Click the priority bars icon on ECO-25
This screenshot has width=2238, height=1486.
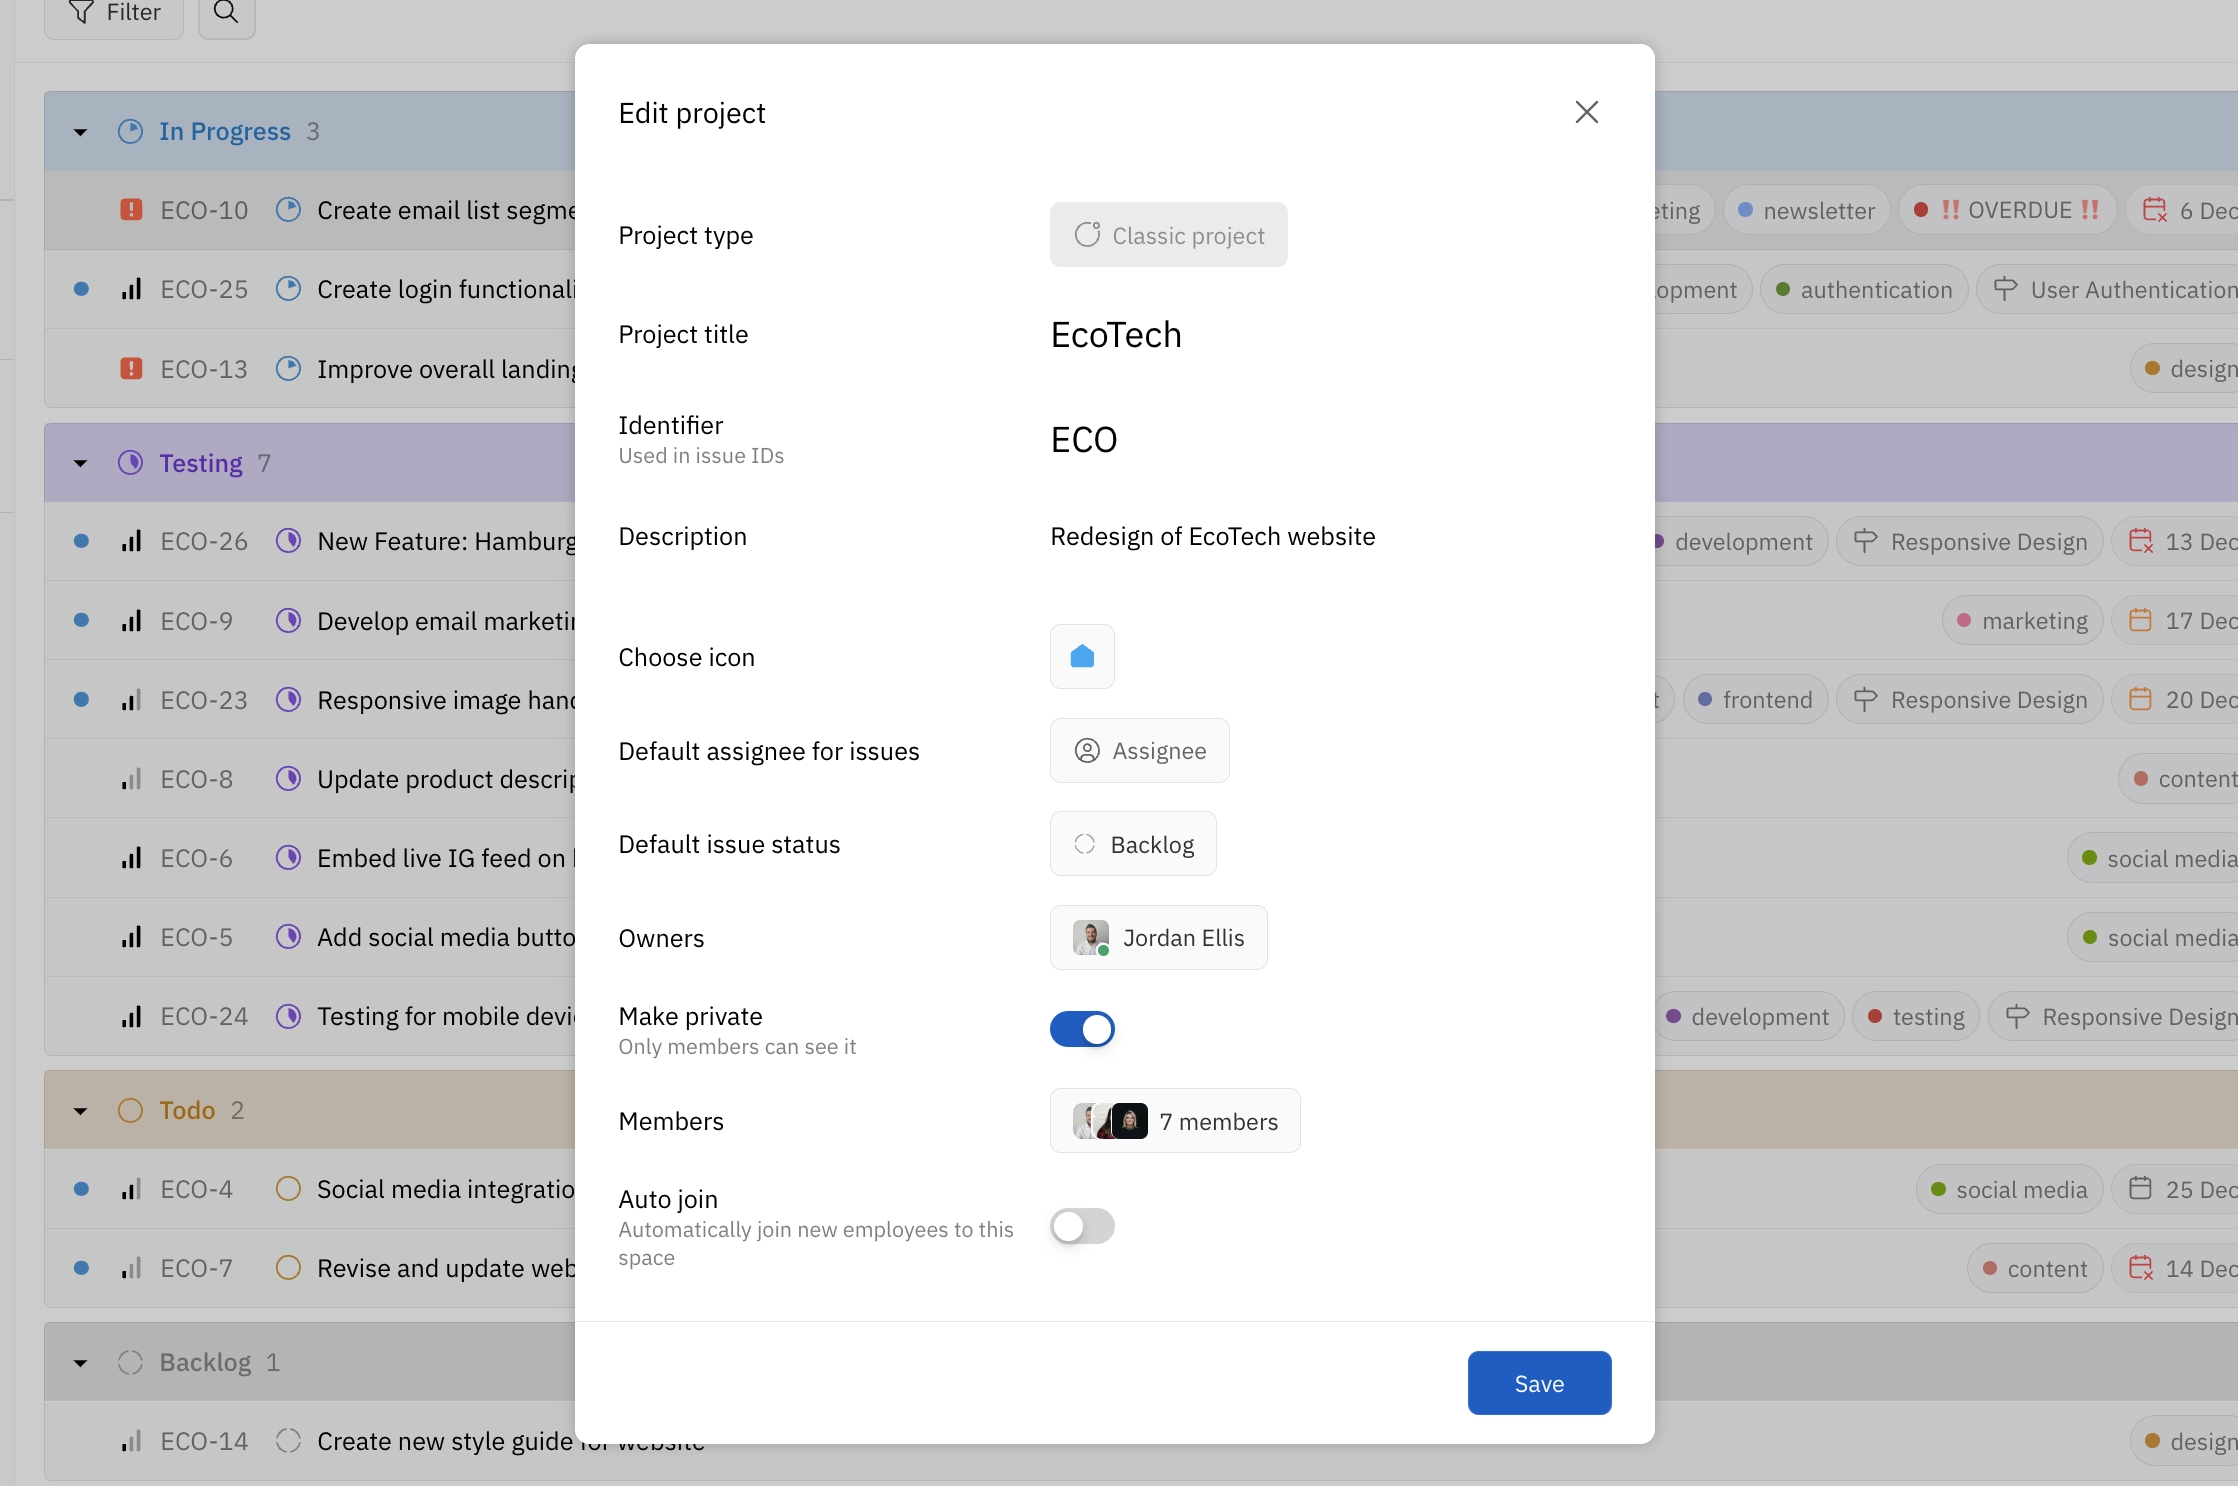click(131, 289)
